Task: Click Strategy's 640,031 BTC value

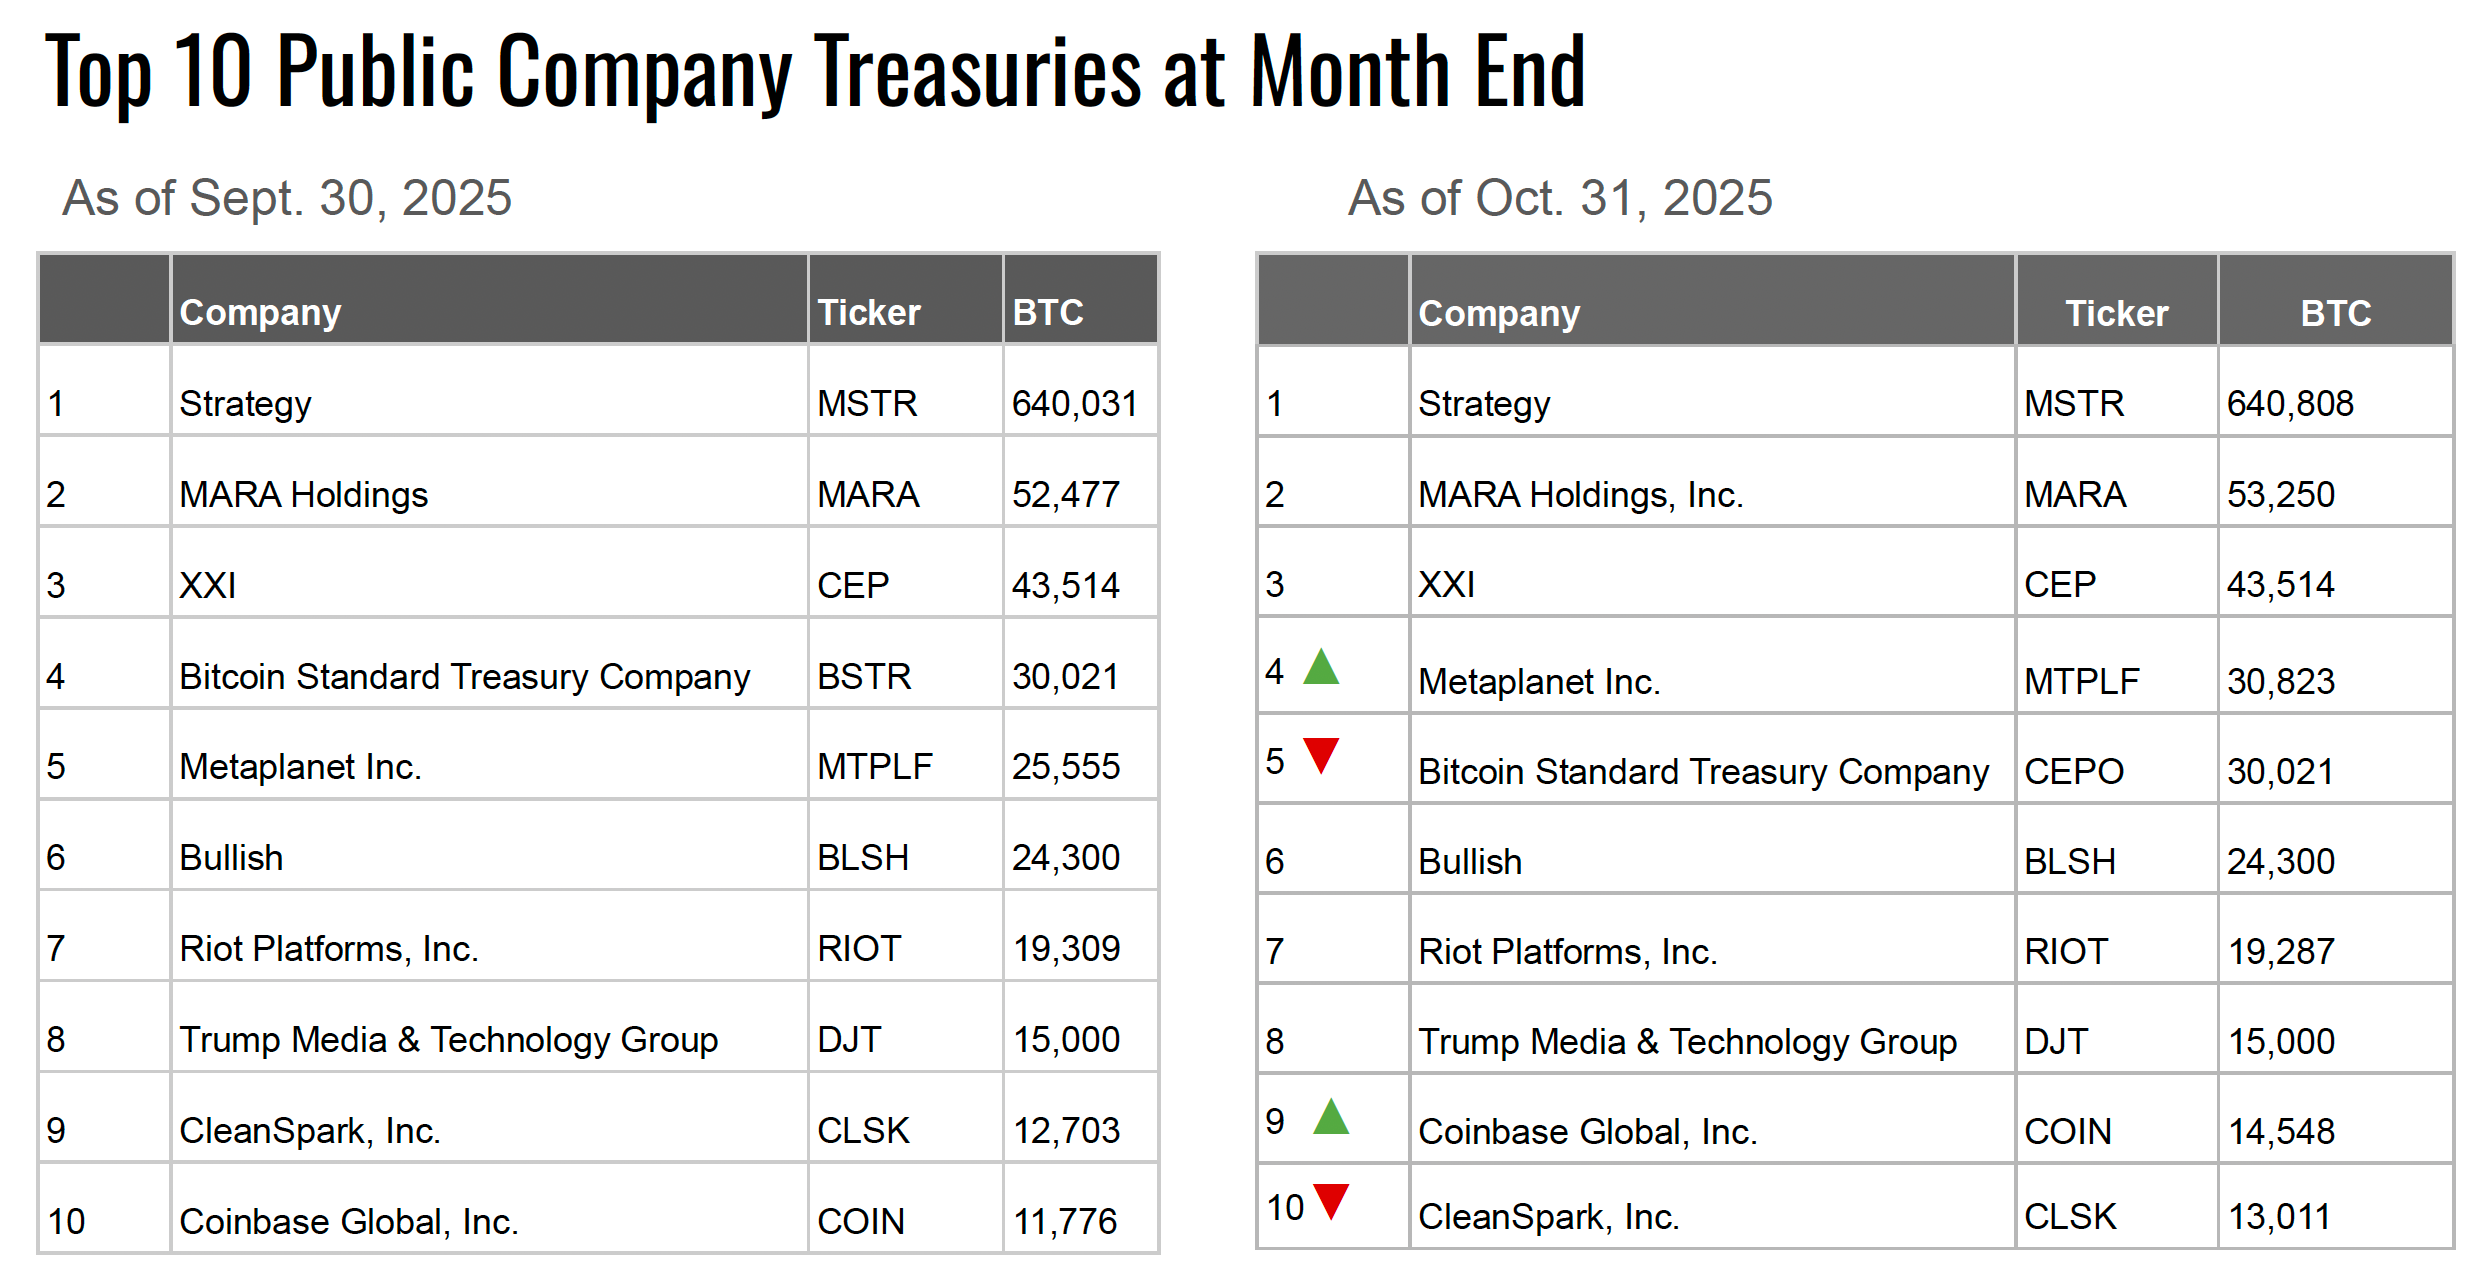Action: [x=1074, y=404]
